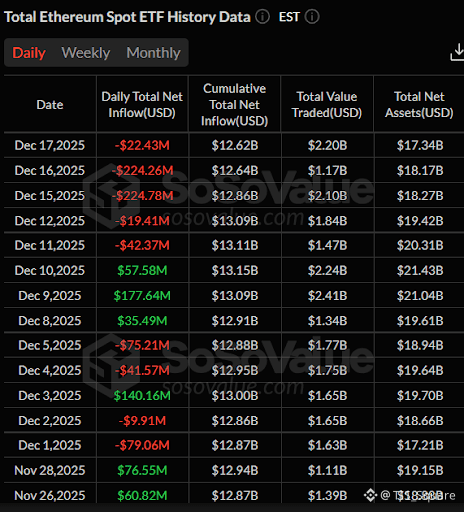
Task: Click the -$9.91M inflow value
Action: pyautogui.click(x=142, y=421)
